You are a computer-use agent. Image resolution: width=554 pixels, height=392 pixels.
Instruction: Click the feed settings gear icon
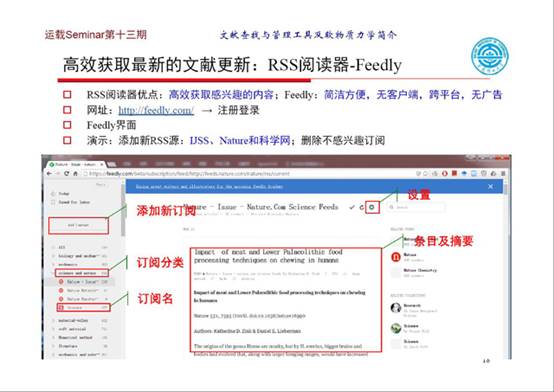(372, 207)
